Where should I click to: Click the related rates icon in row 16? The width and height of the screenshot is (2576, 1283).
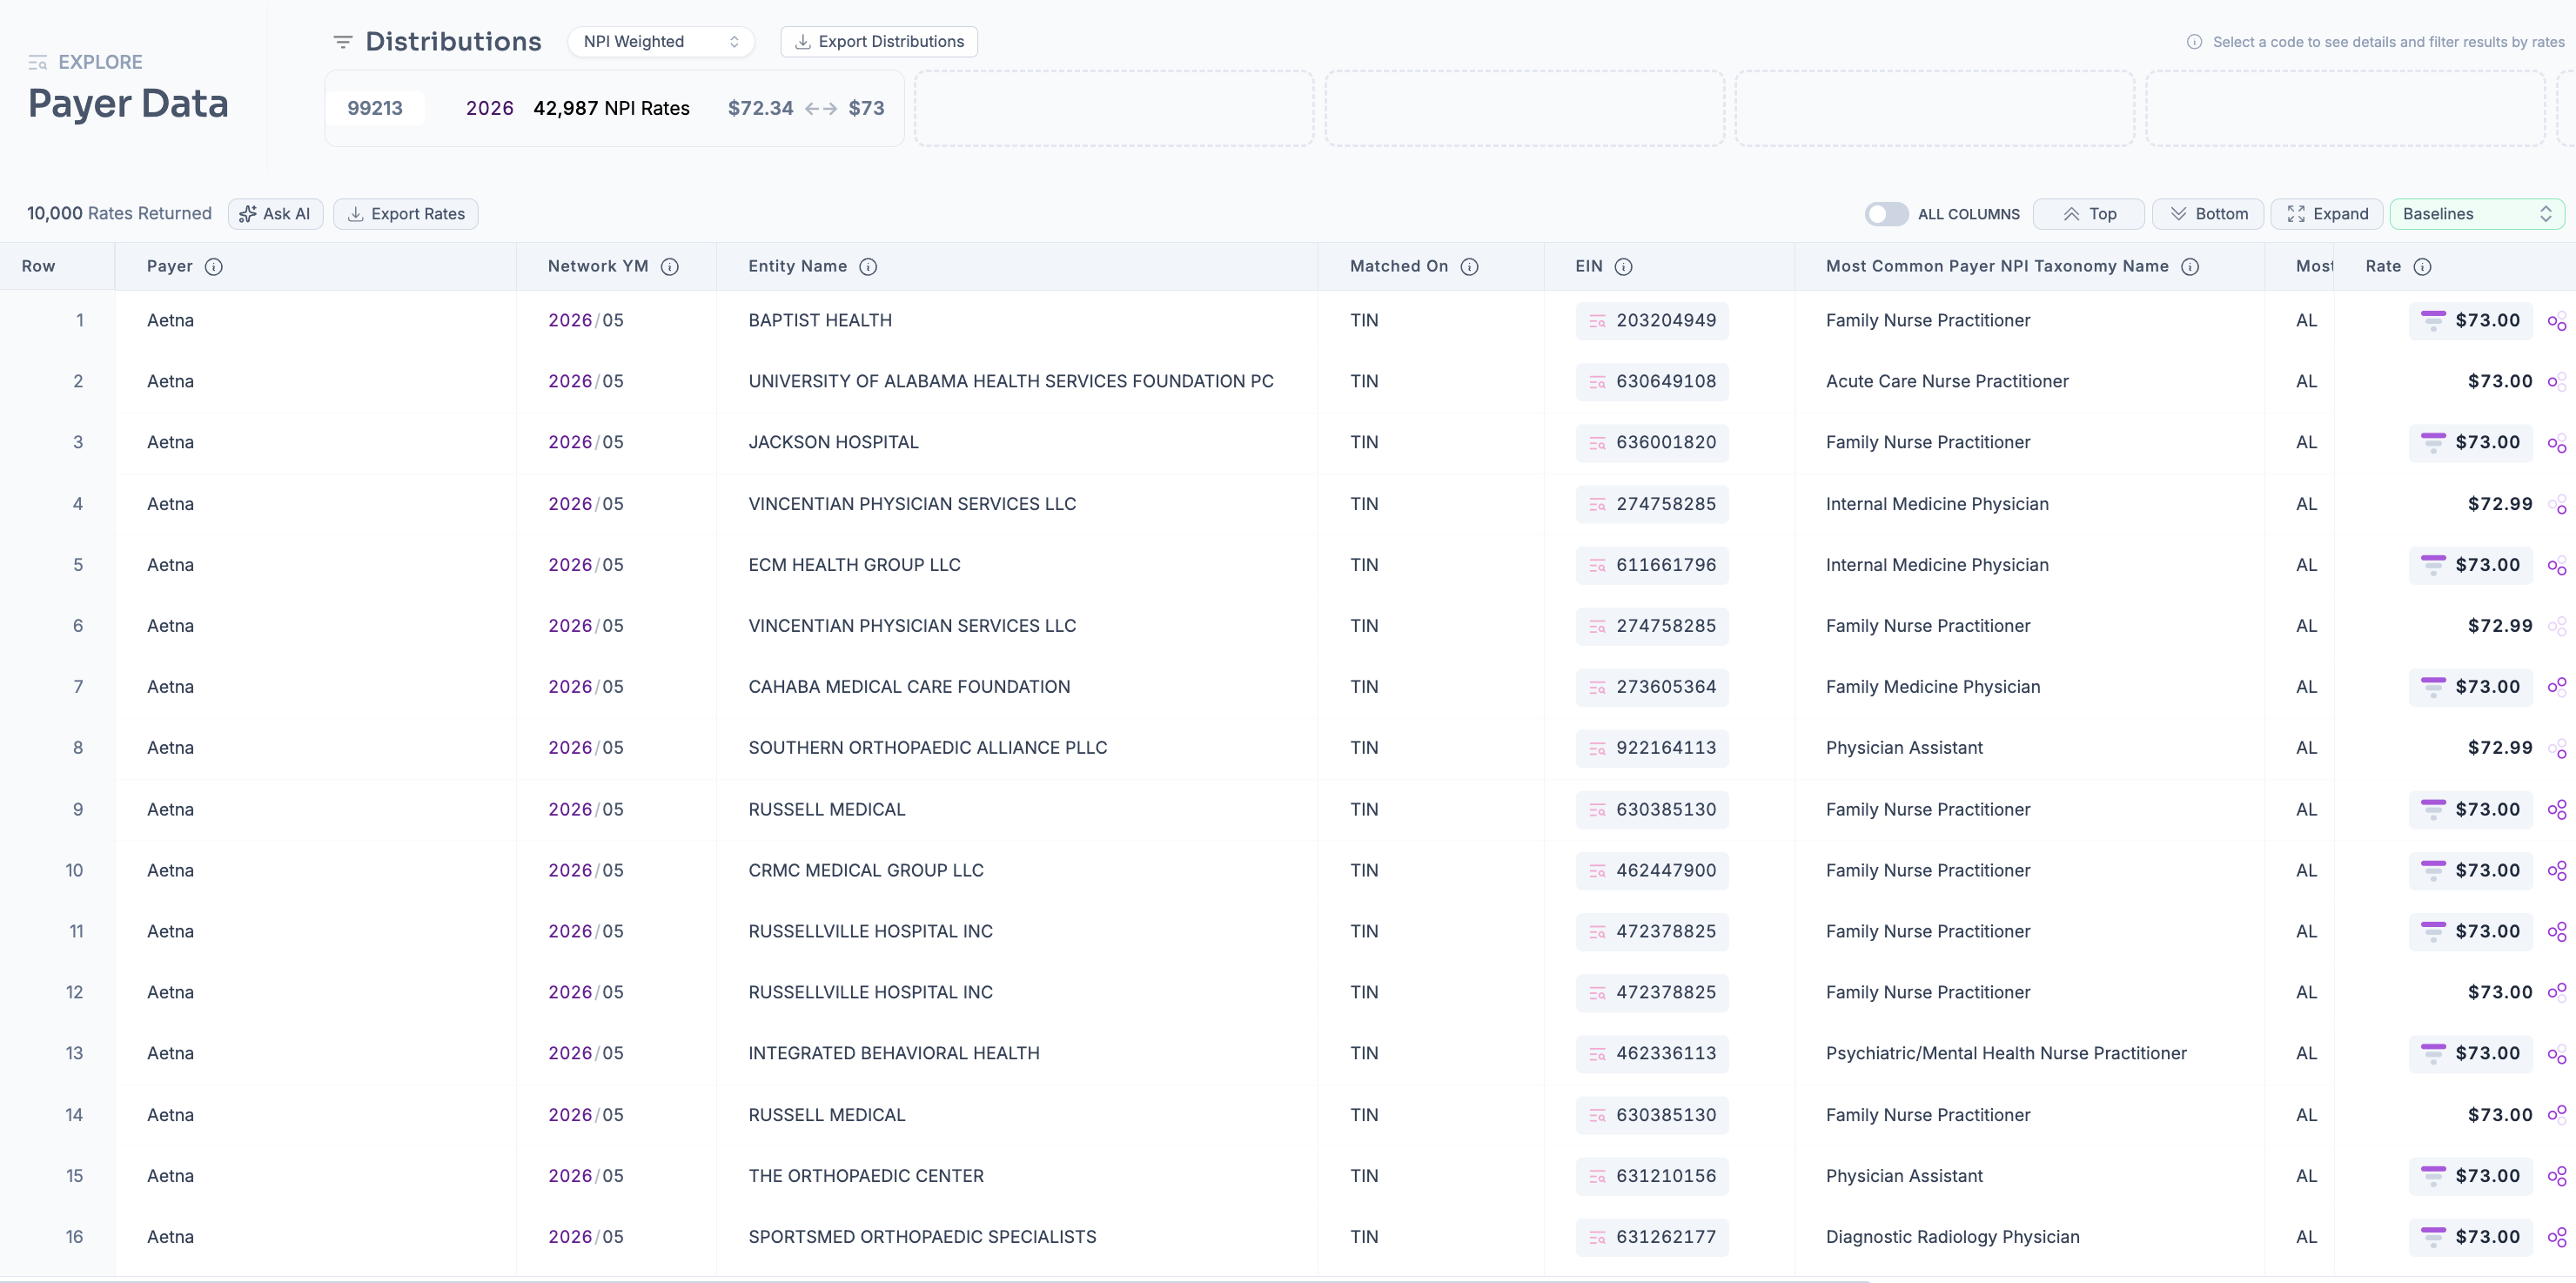[x=2557, y=1238]
